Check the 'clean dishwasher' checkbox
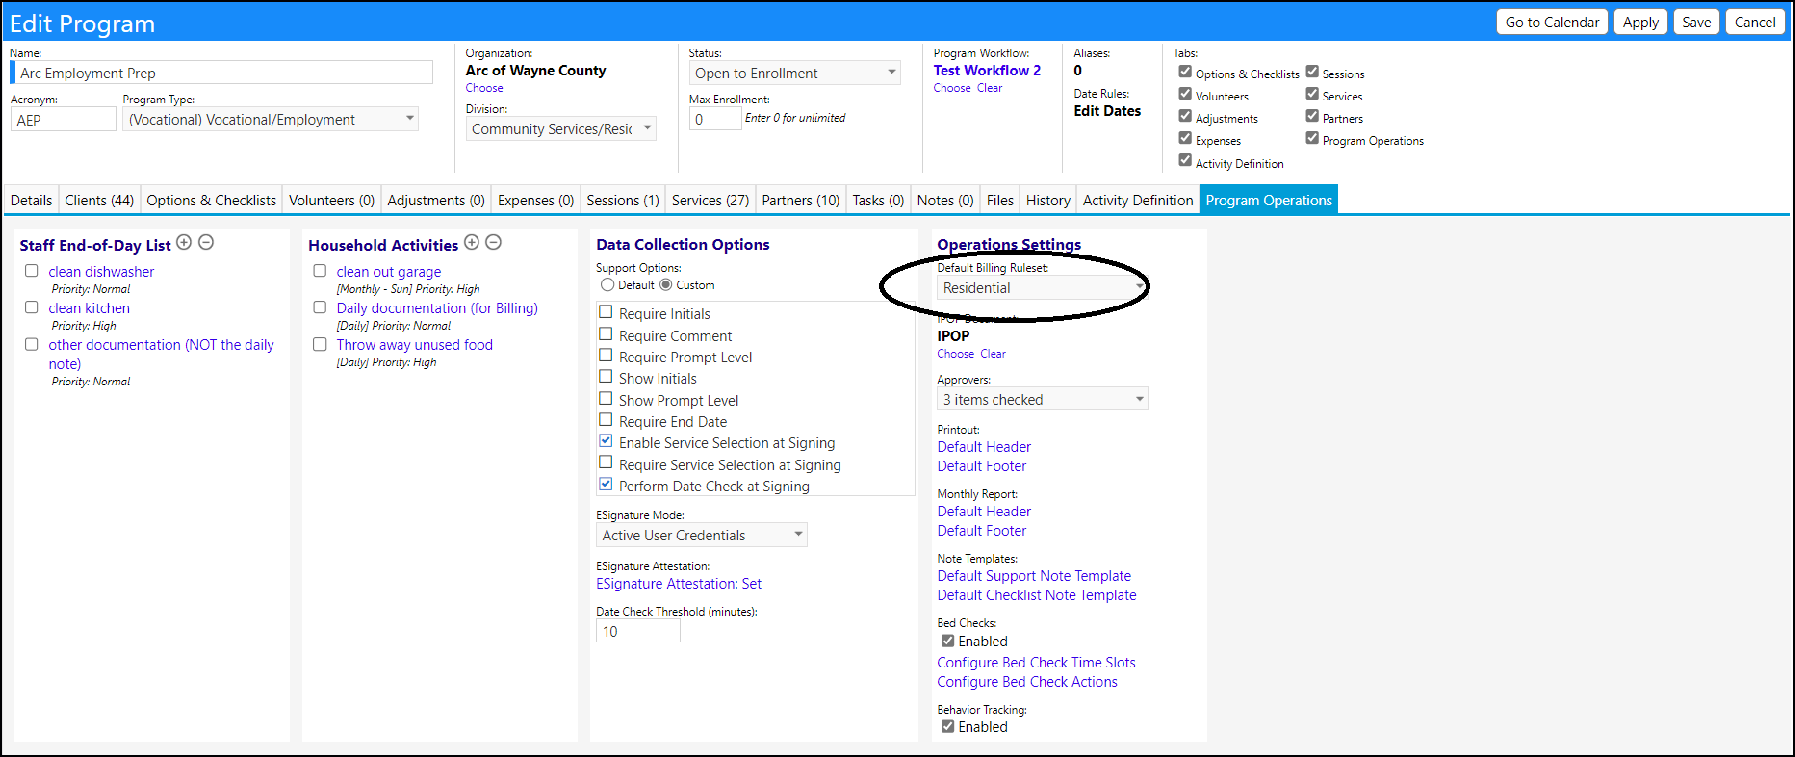Image resolution: width=1795 pixels, height=757 pixels. tap(32, 271)
